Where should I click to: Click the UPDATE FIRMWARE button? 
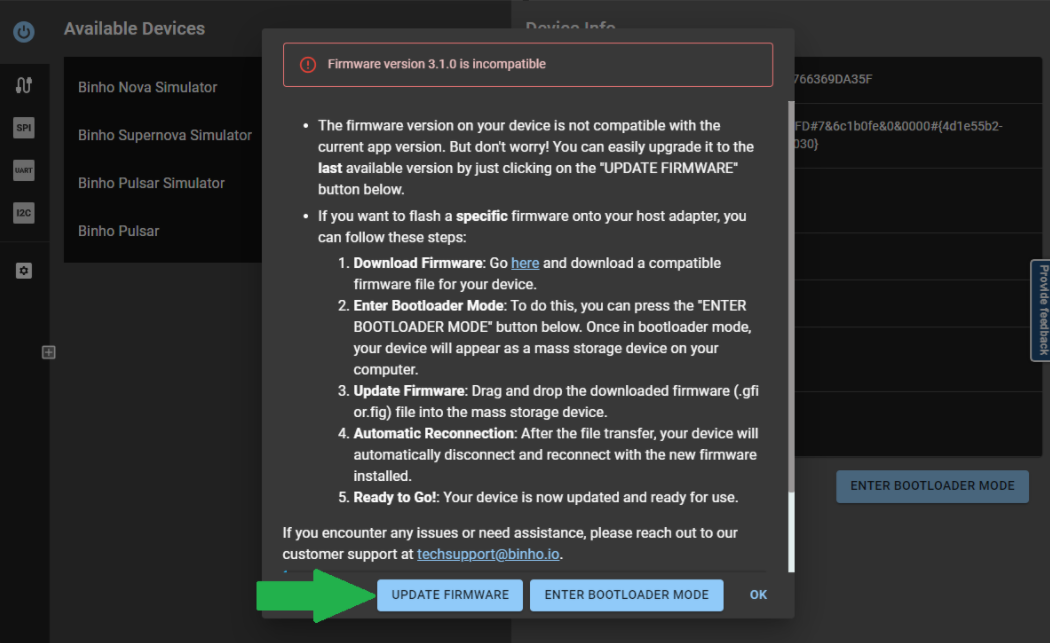click(x=450, y=595)
